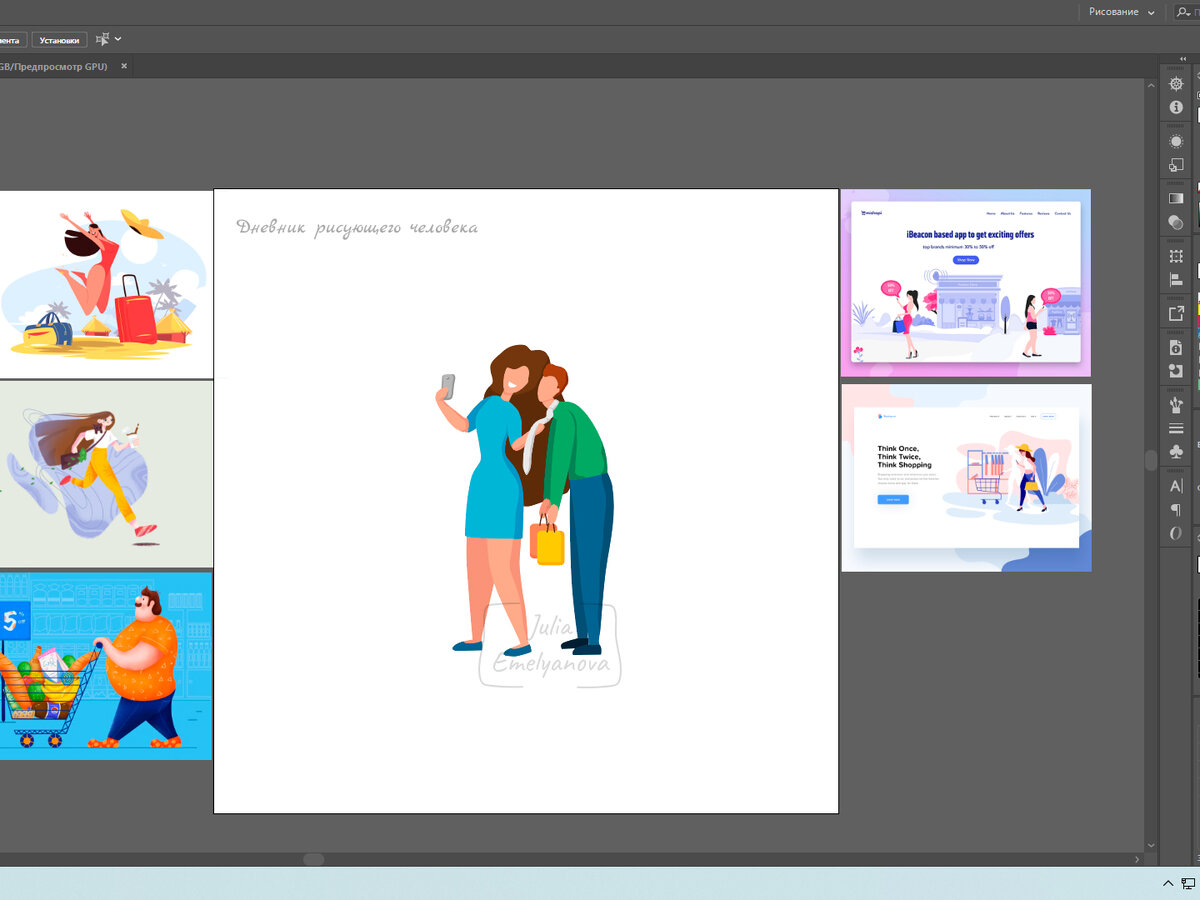Screen dimensions: 1200x900
Task: Open the Gradient panel
Action: click(1176, 198)
